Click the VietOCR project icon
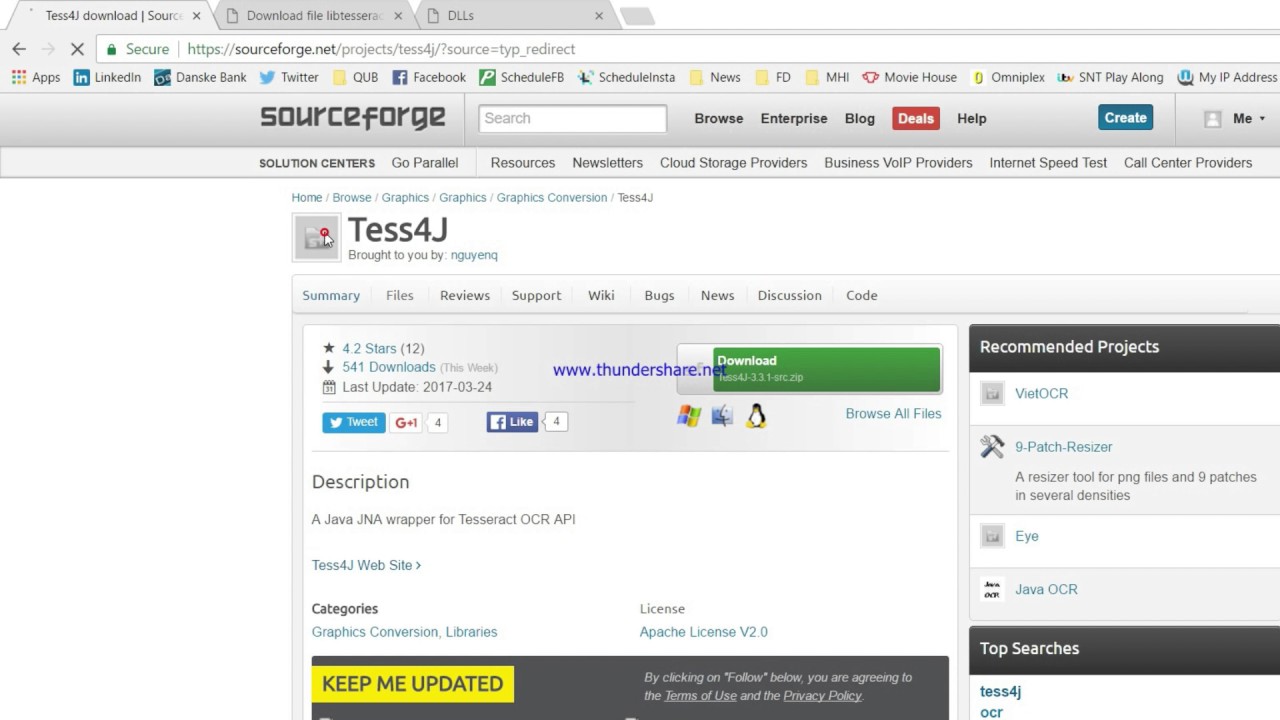This screenshot has width=1280, height=720. (x=992, y=394)
